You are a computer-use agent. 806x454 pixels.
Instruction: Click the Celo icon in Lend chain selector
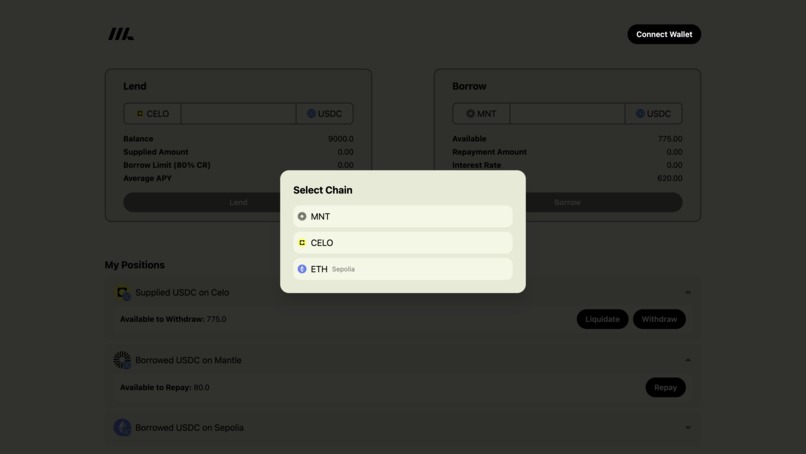click(139, 114)
